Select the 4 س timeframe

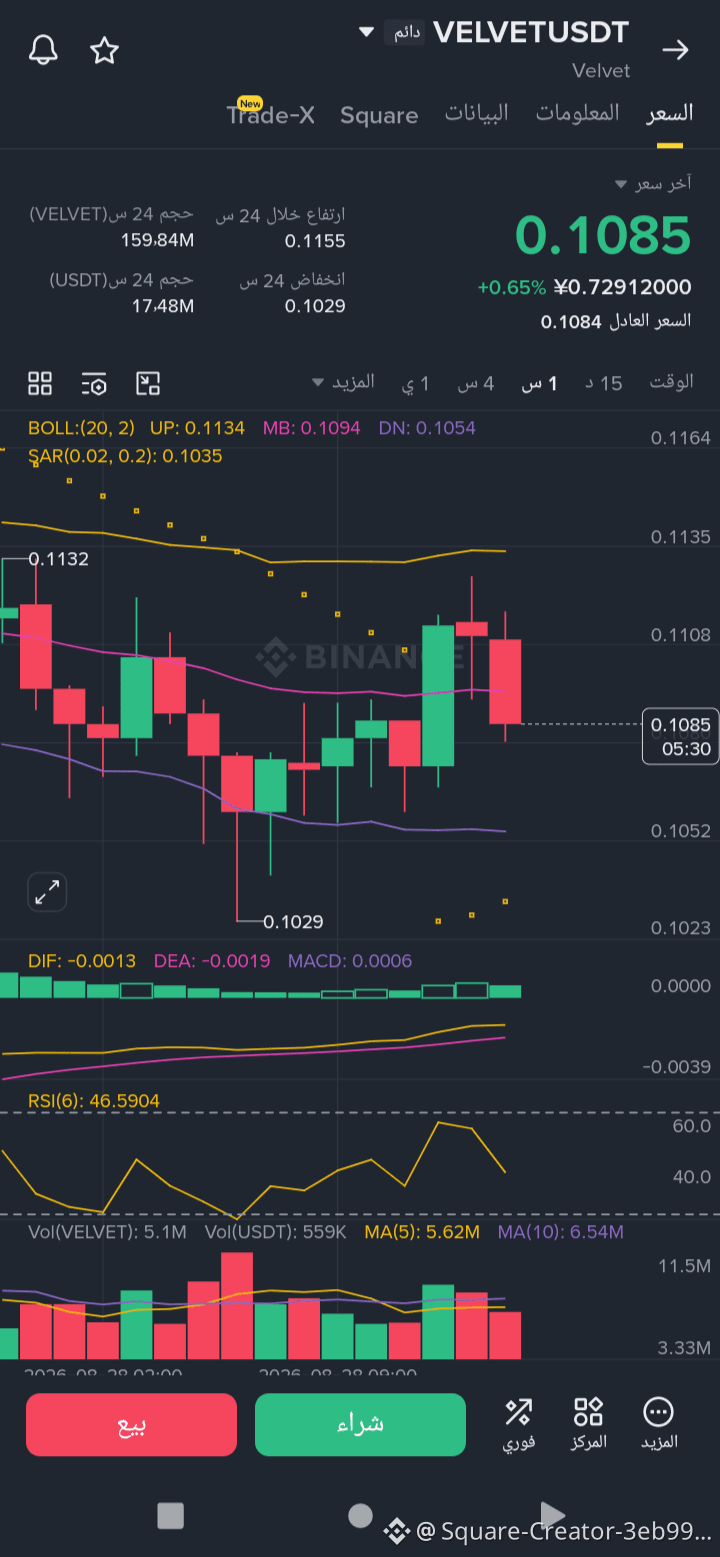(x=476, y=383)
